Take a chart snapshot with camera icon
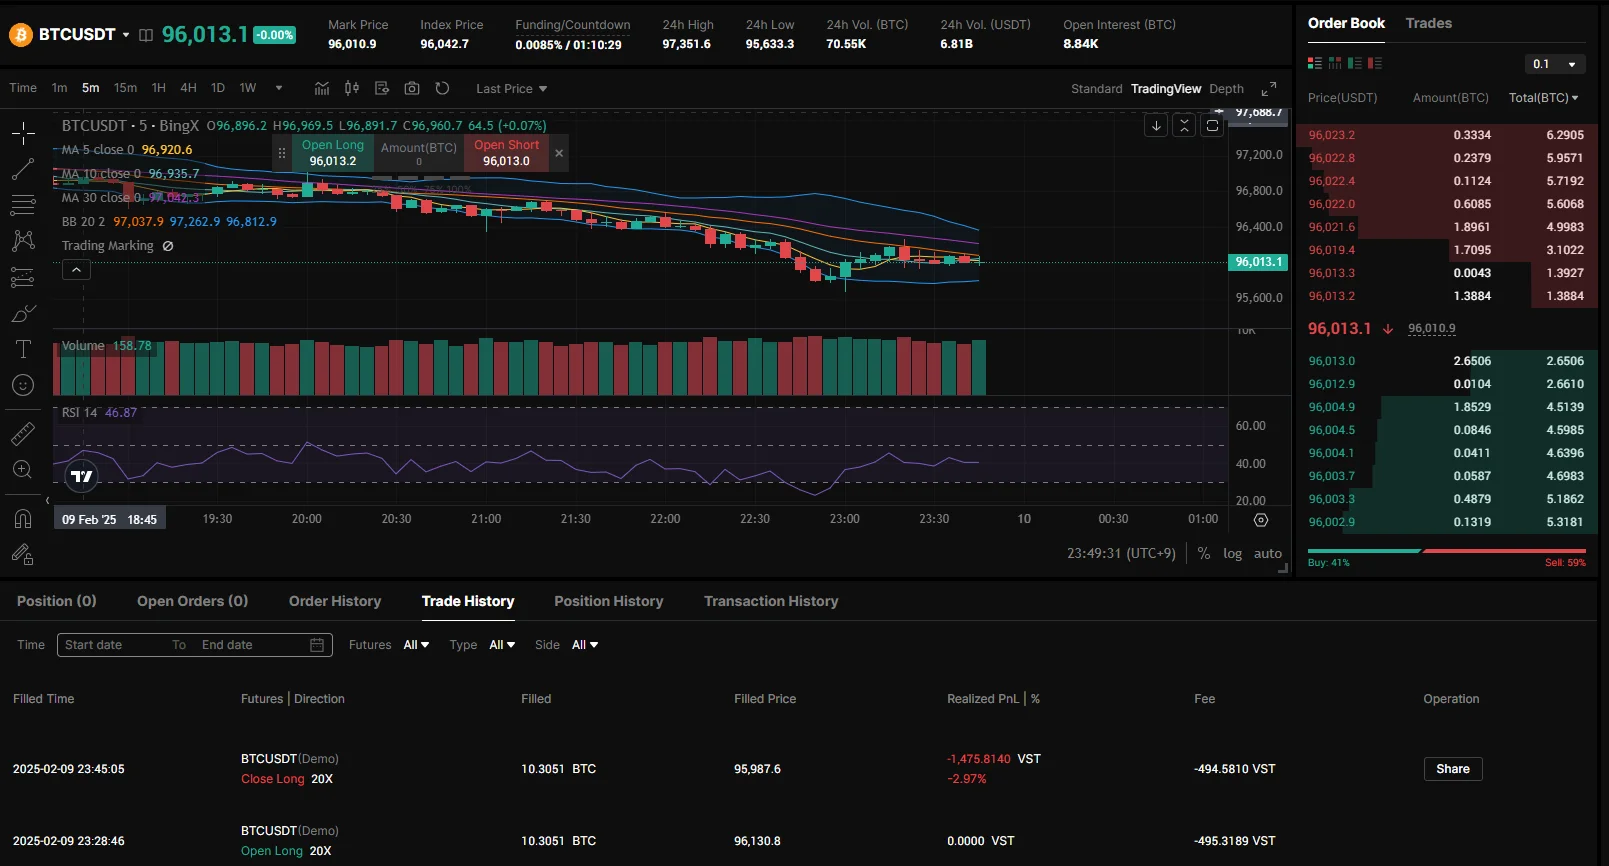The width and height of the screenshot is (1609, 866). (412, 88)
